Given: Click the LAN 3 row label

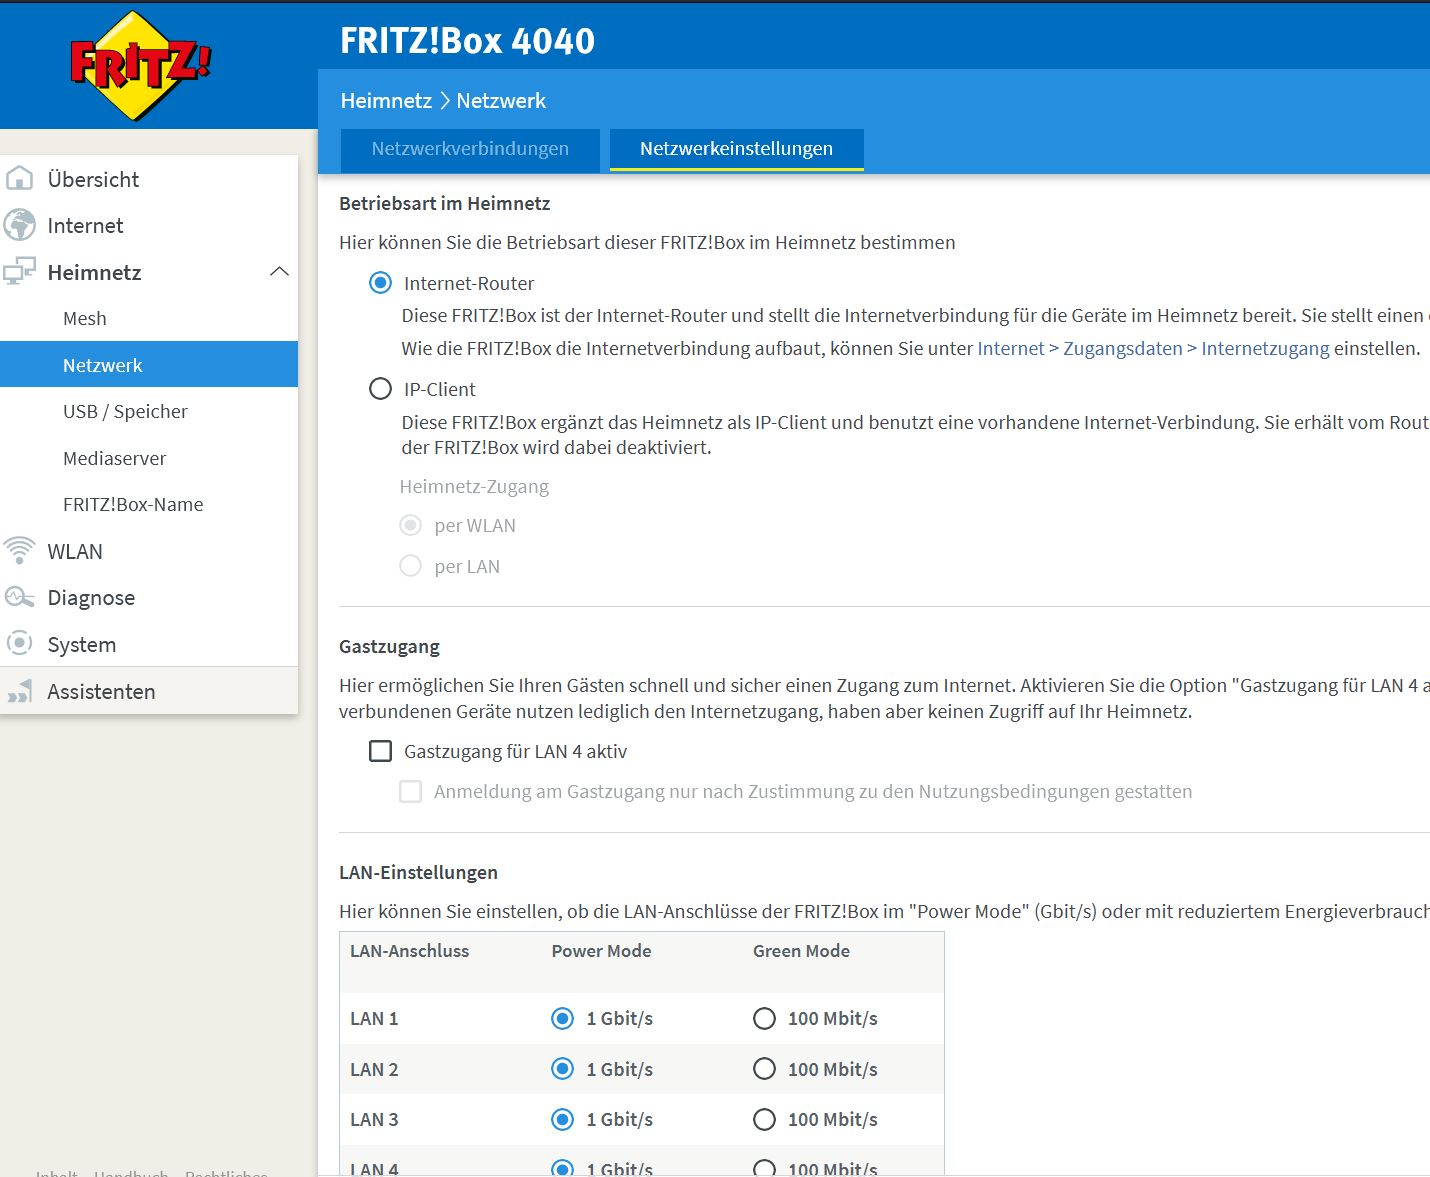Looking at the screenshot, I should pyautogui.click(x=374, y=1119).
